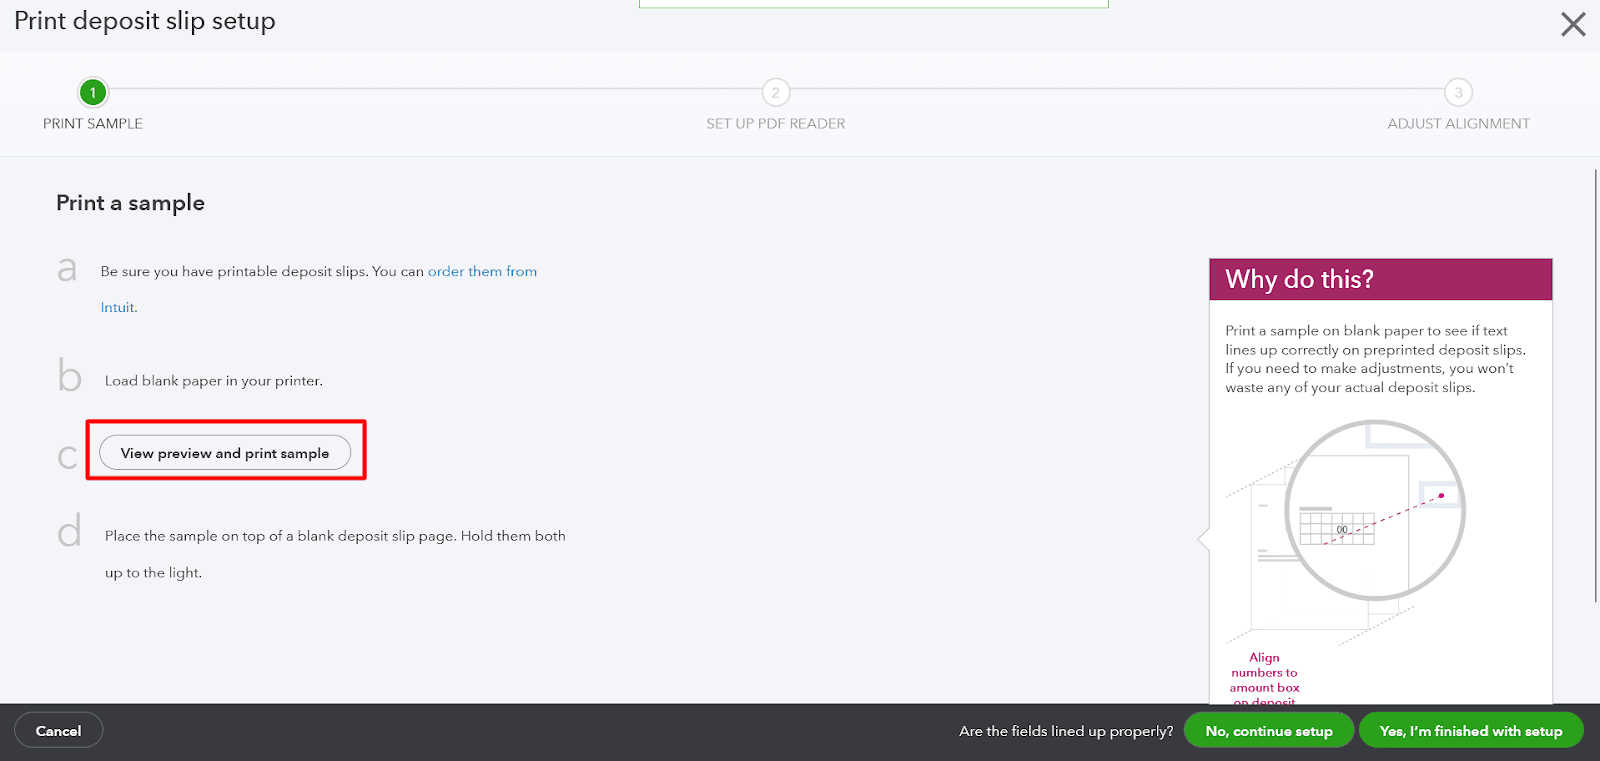The height and width of the screenshot is (761, 1600).
Task: Click the large letter 'c' step marker
Action: coord(67,456)
